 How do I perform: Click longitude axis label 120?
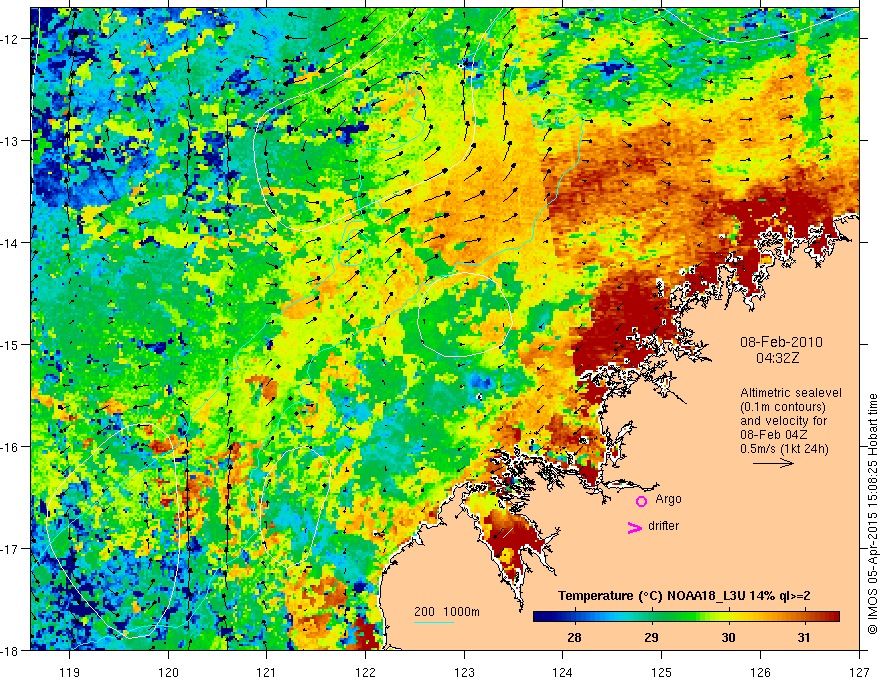(168, 672)
